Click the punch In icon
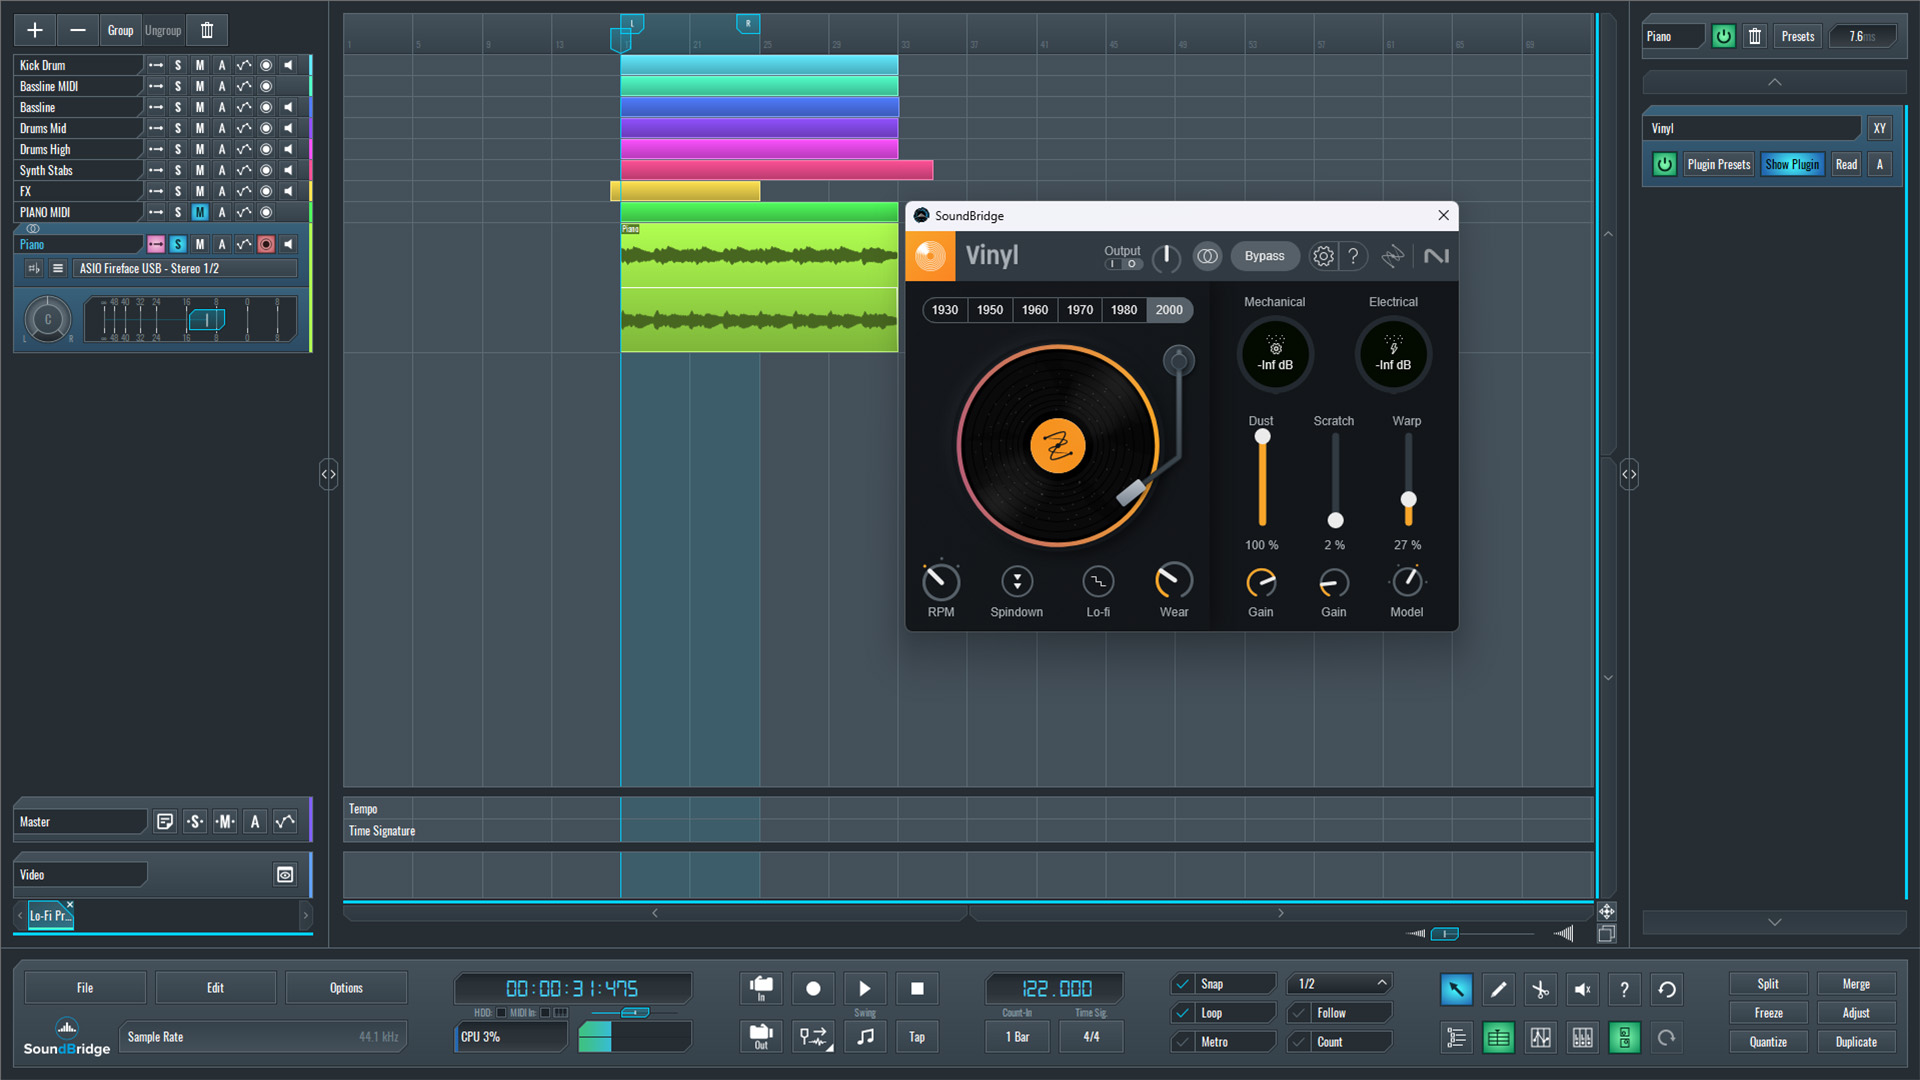Screen dimensions: 1920x1080 [x=761, y=989]
